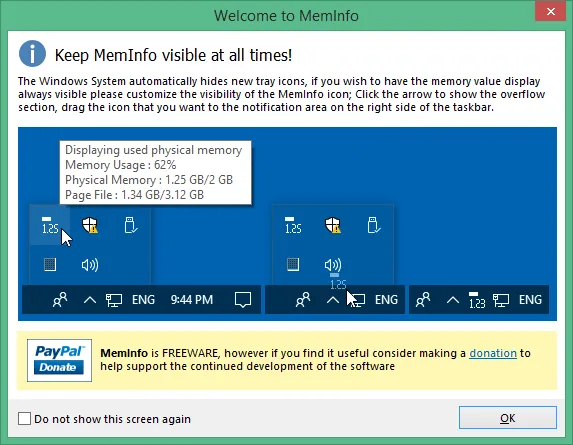Expand the overflow arrow beside 9:44 PM taskbar
The height and width of the screenshot is (445, 573).
pyautogui.click(x=90, y=300)
